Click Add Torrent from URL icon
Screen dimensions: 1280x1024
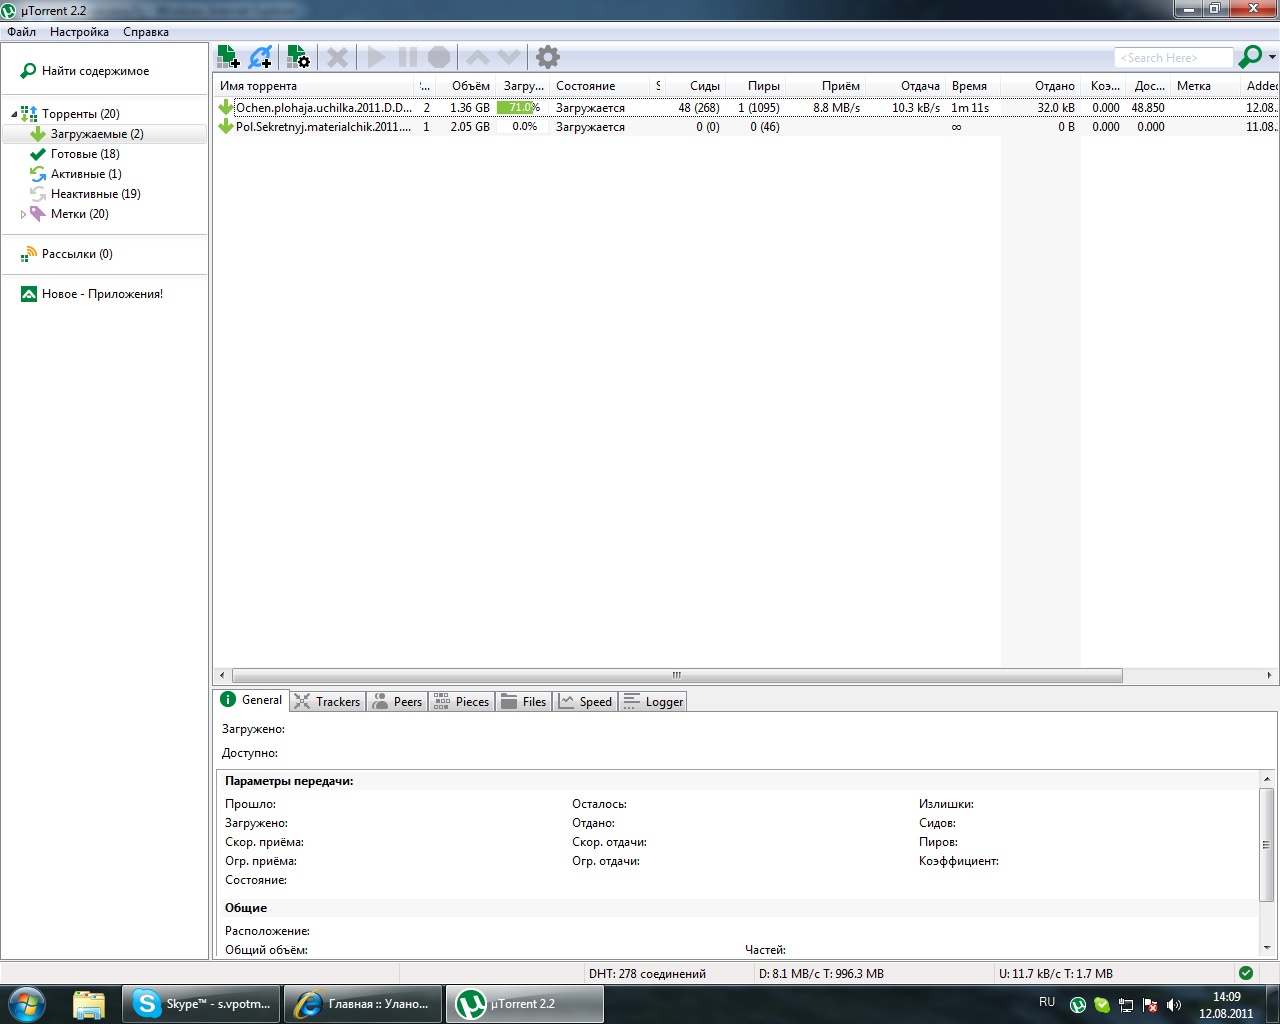260,57
